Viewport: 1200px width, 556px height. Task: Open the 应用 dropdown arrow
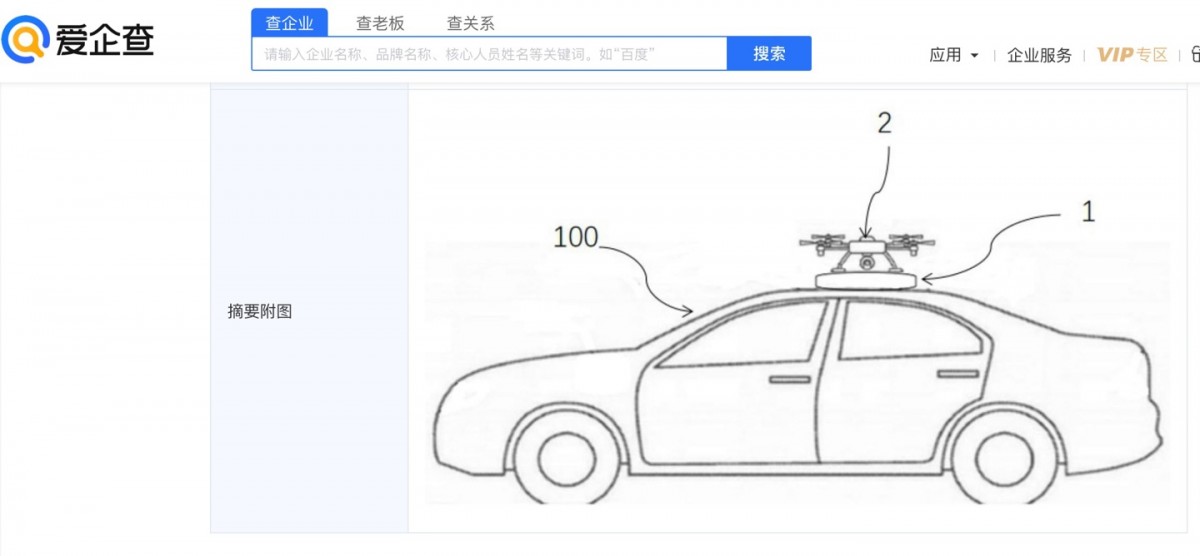[975, 56]
